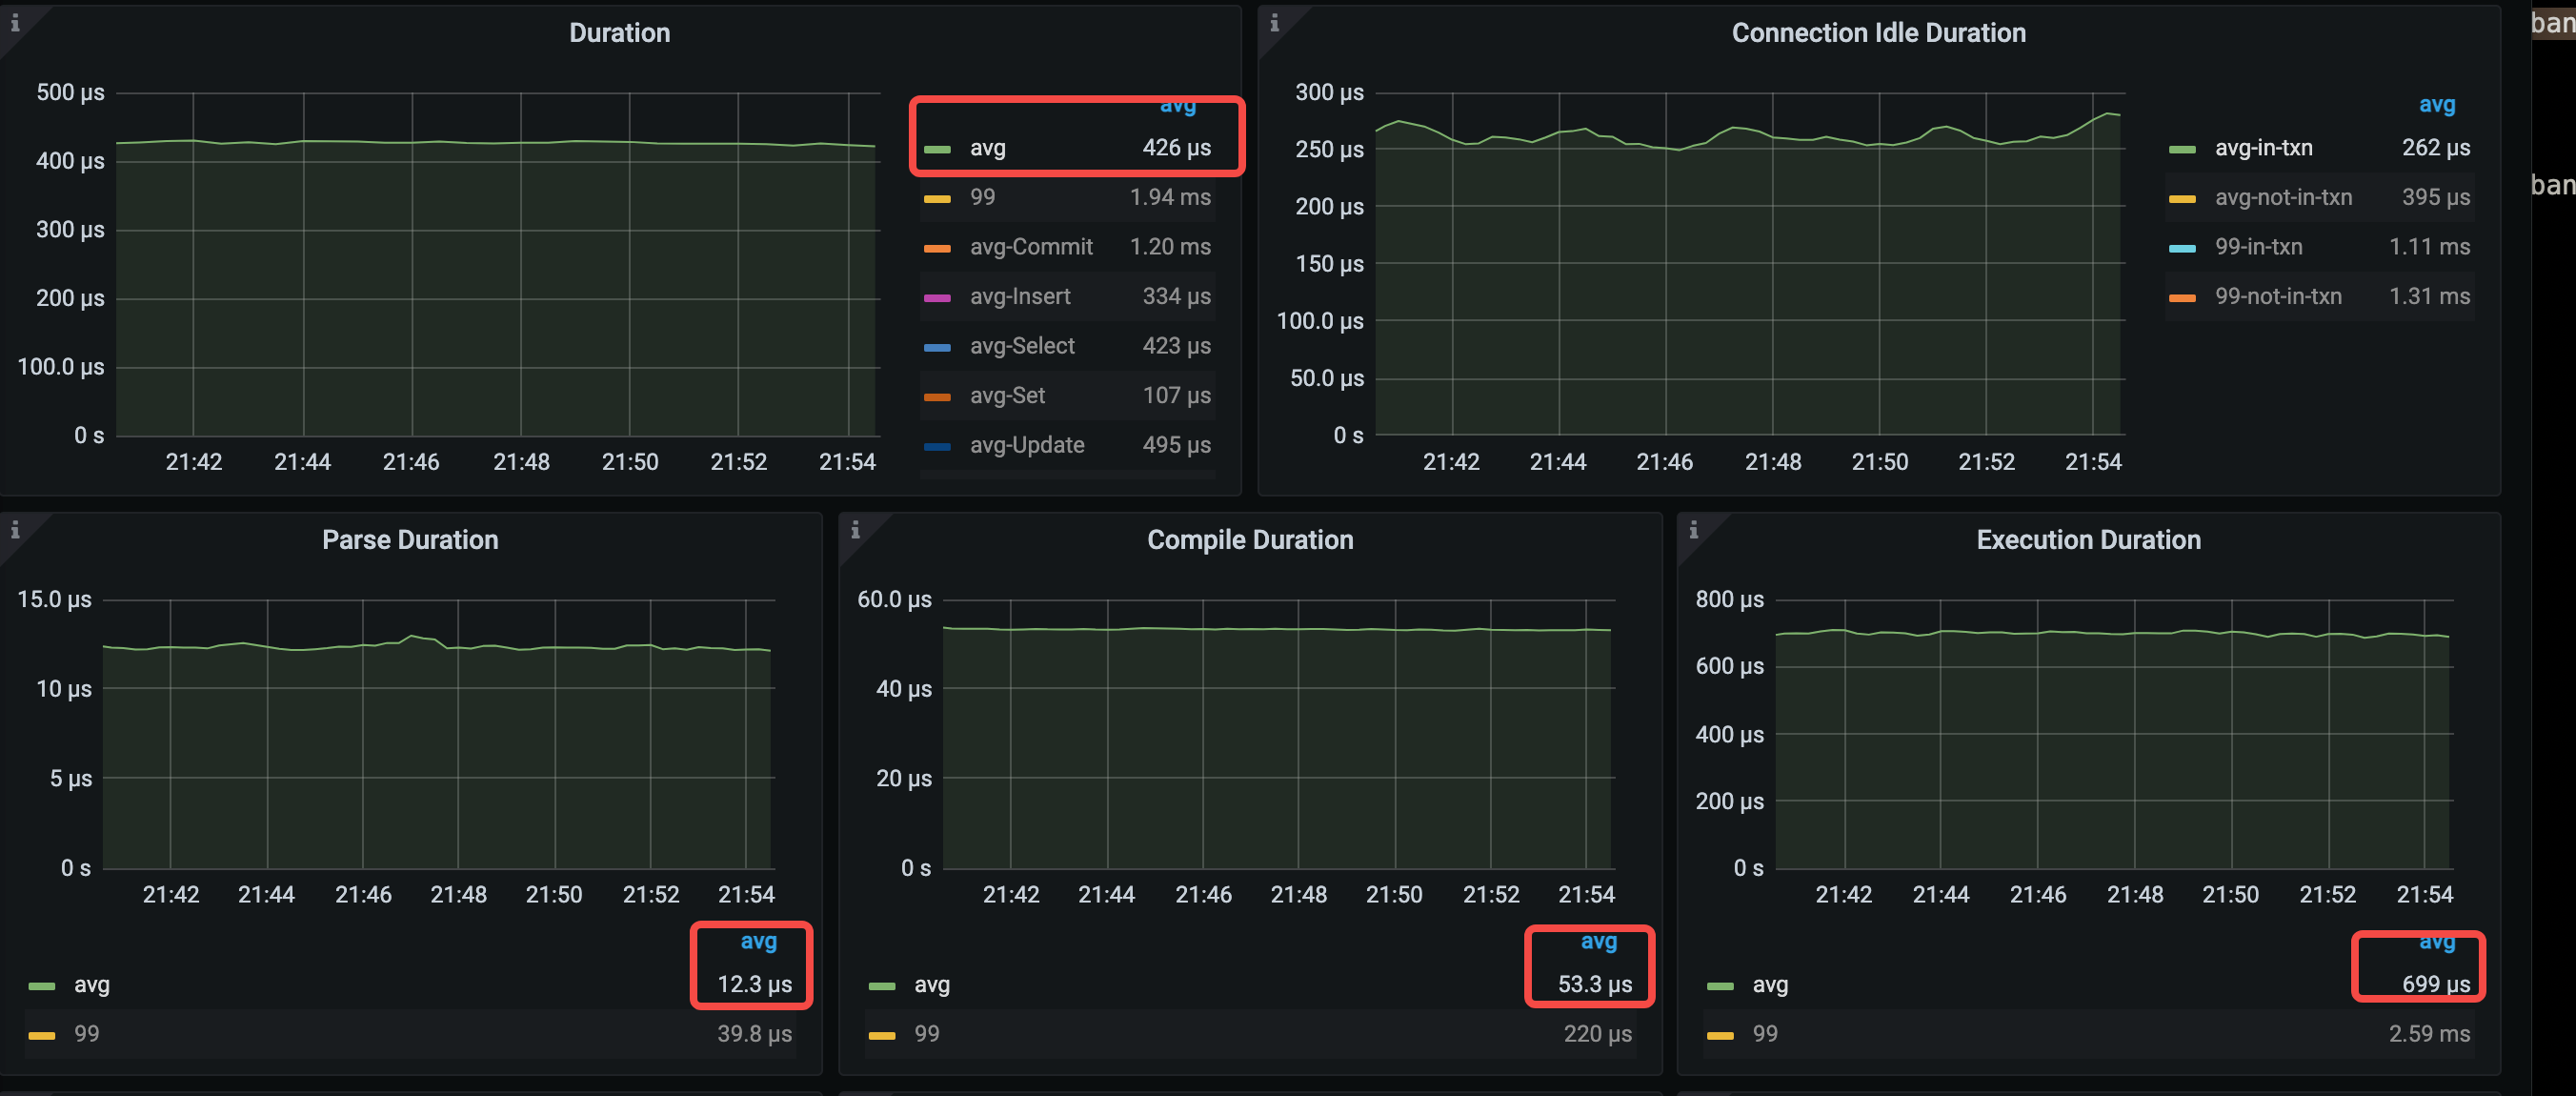Click the Execution Duration graph plot area

coord(2113,734)
